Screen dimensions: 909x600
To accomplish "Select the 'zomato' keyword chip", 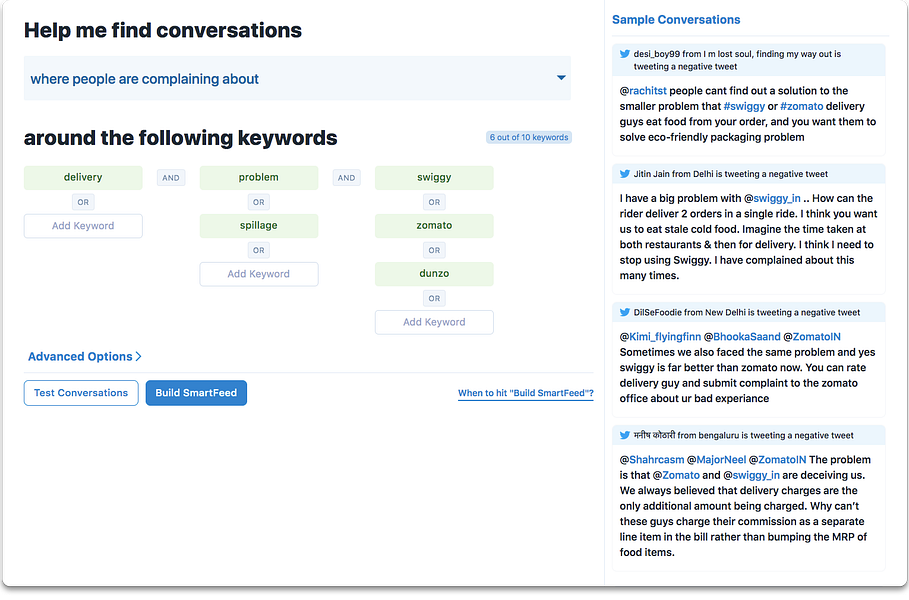I will [x=434, y=226].
